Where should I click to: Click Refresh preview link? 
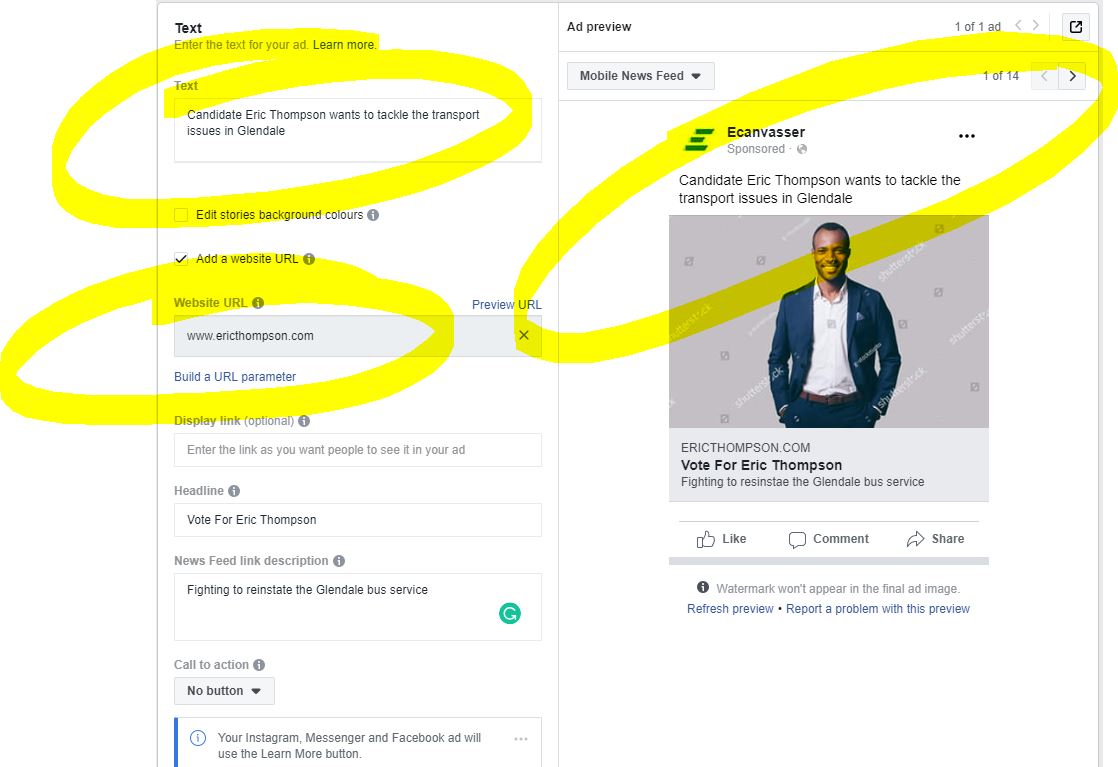(x=730, y=609)
